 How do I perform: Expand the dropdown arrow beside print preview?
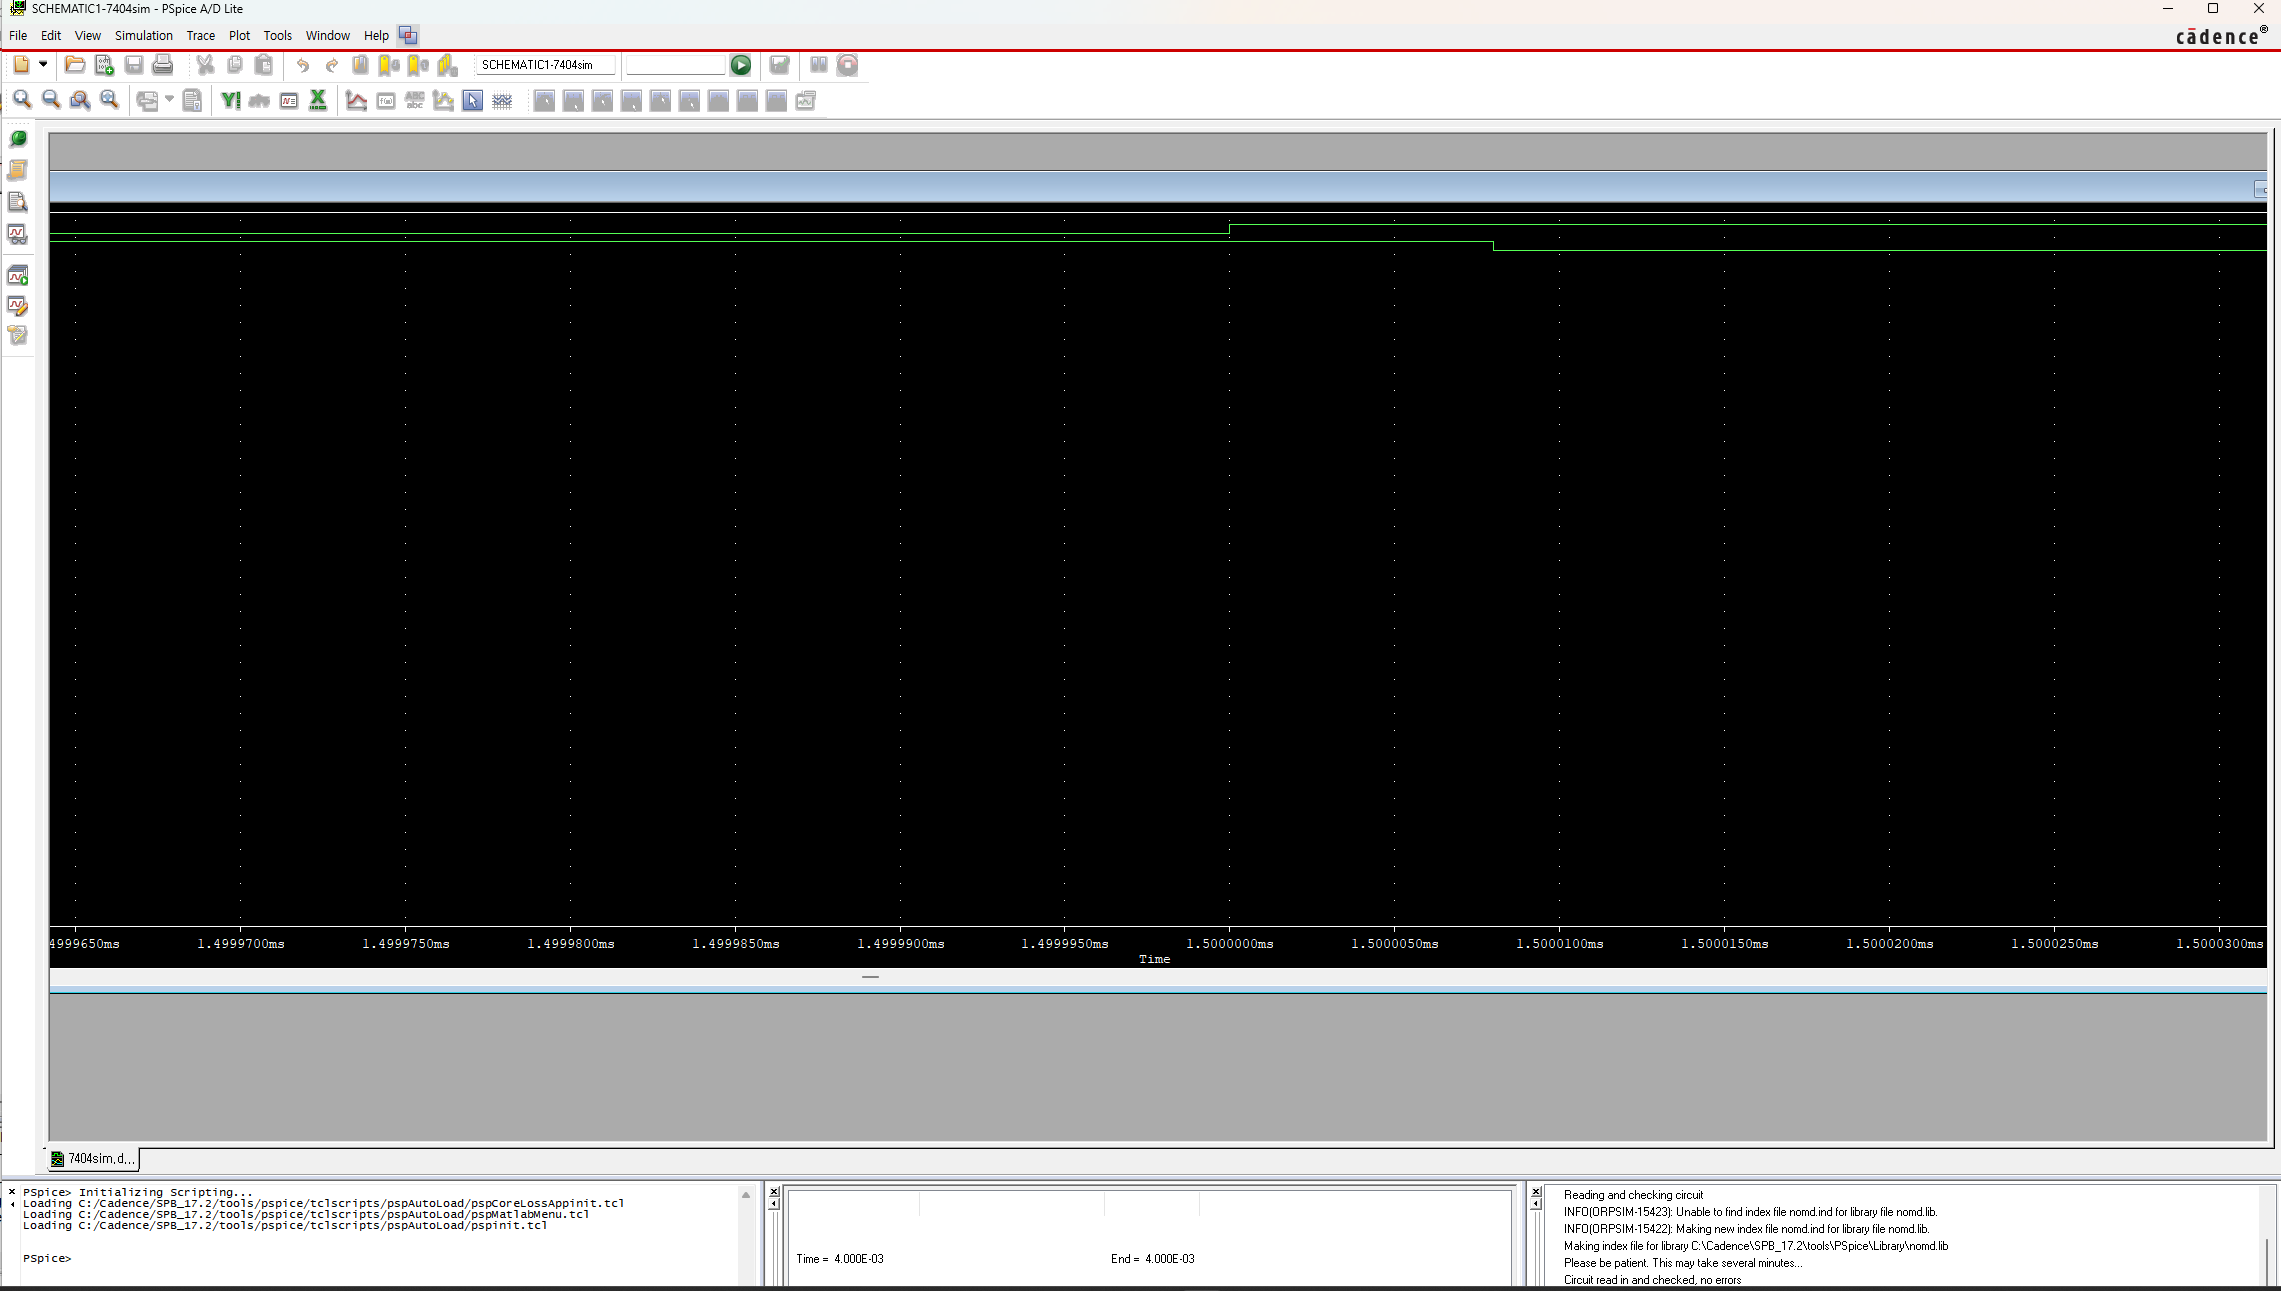[x=169, y=100]
